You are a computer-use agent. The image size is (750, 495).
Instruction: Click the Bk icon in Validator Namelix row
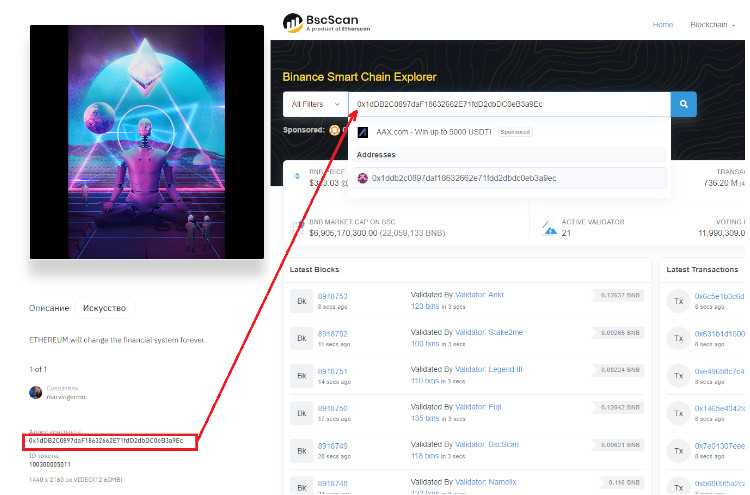click(x=302, y=487)
